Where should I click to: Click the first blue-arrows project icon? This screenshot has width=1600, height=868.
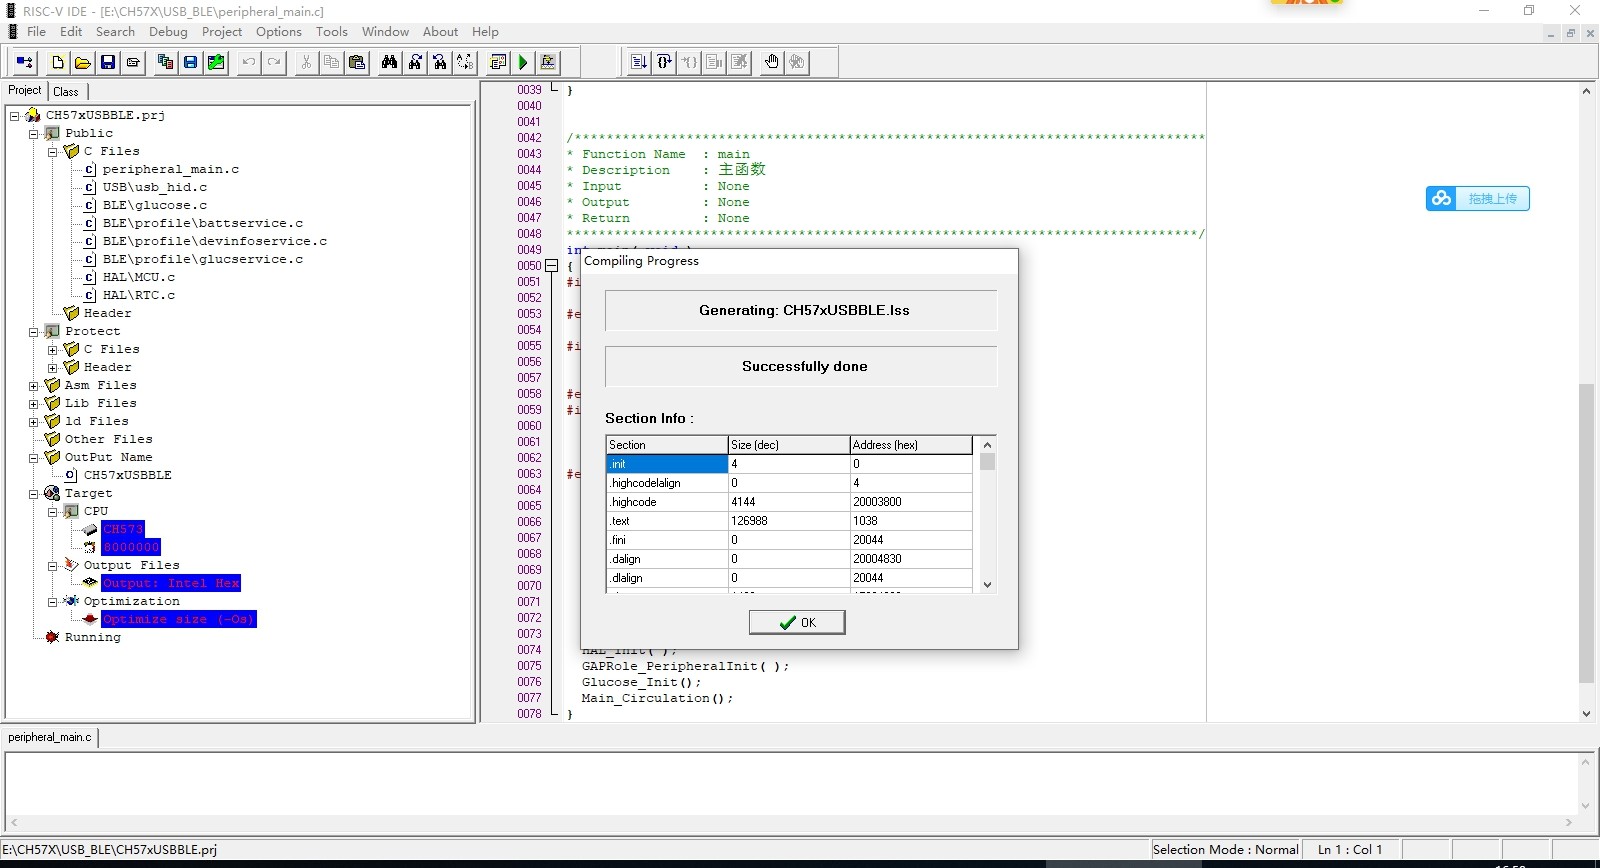click(25, 62)
